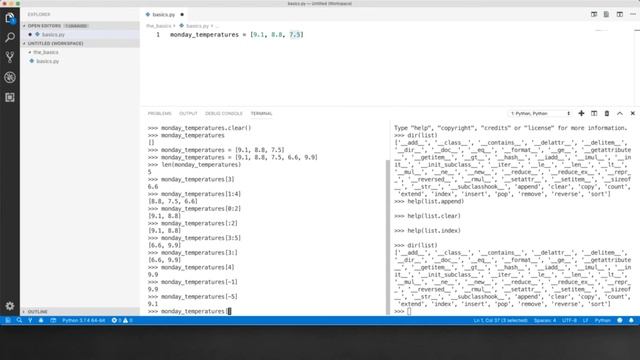Click line 1 of monday_temperatures code
Viewport: 640px width, 360px height.
(237, 35)
